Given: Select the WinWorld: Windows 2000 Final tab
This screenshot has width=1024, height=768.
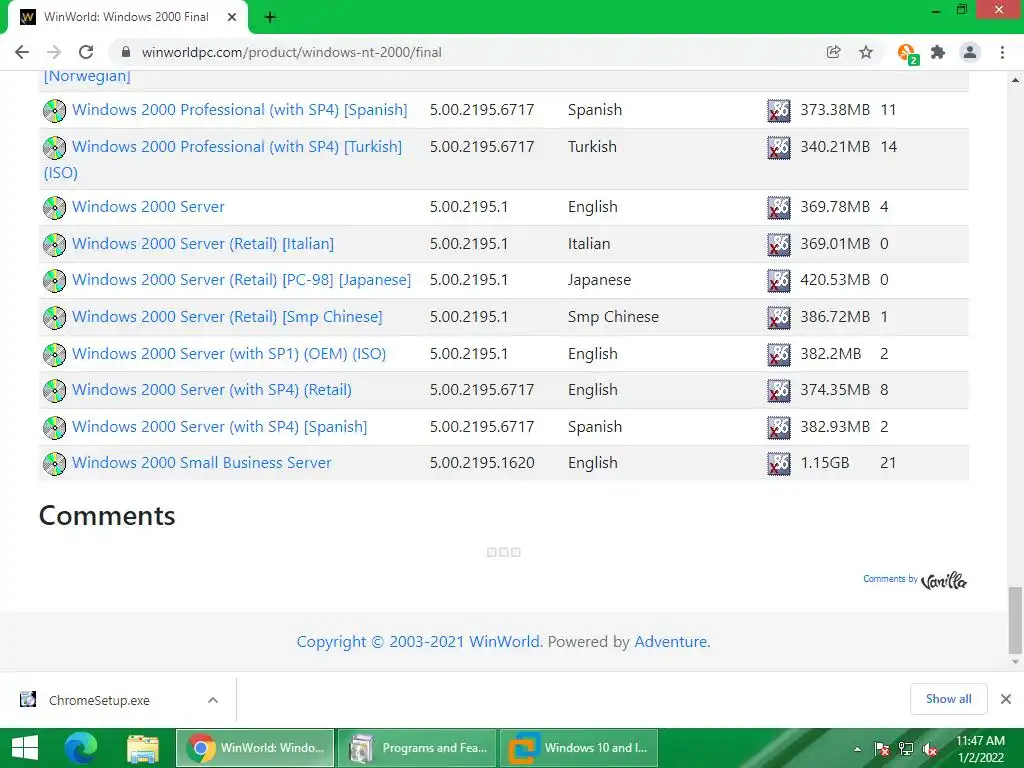Looking at the screenshot, I should click(127, 17).
